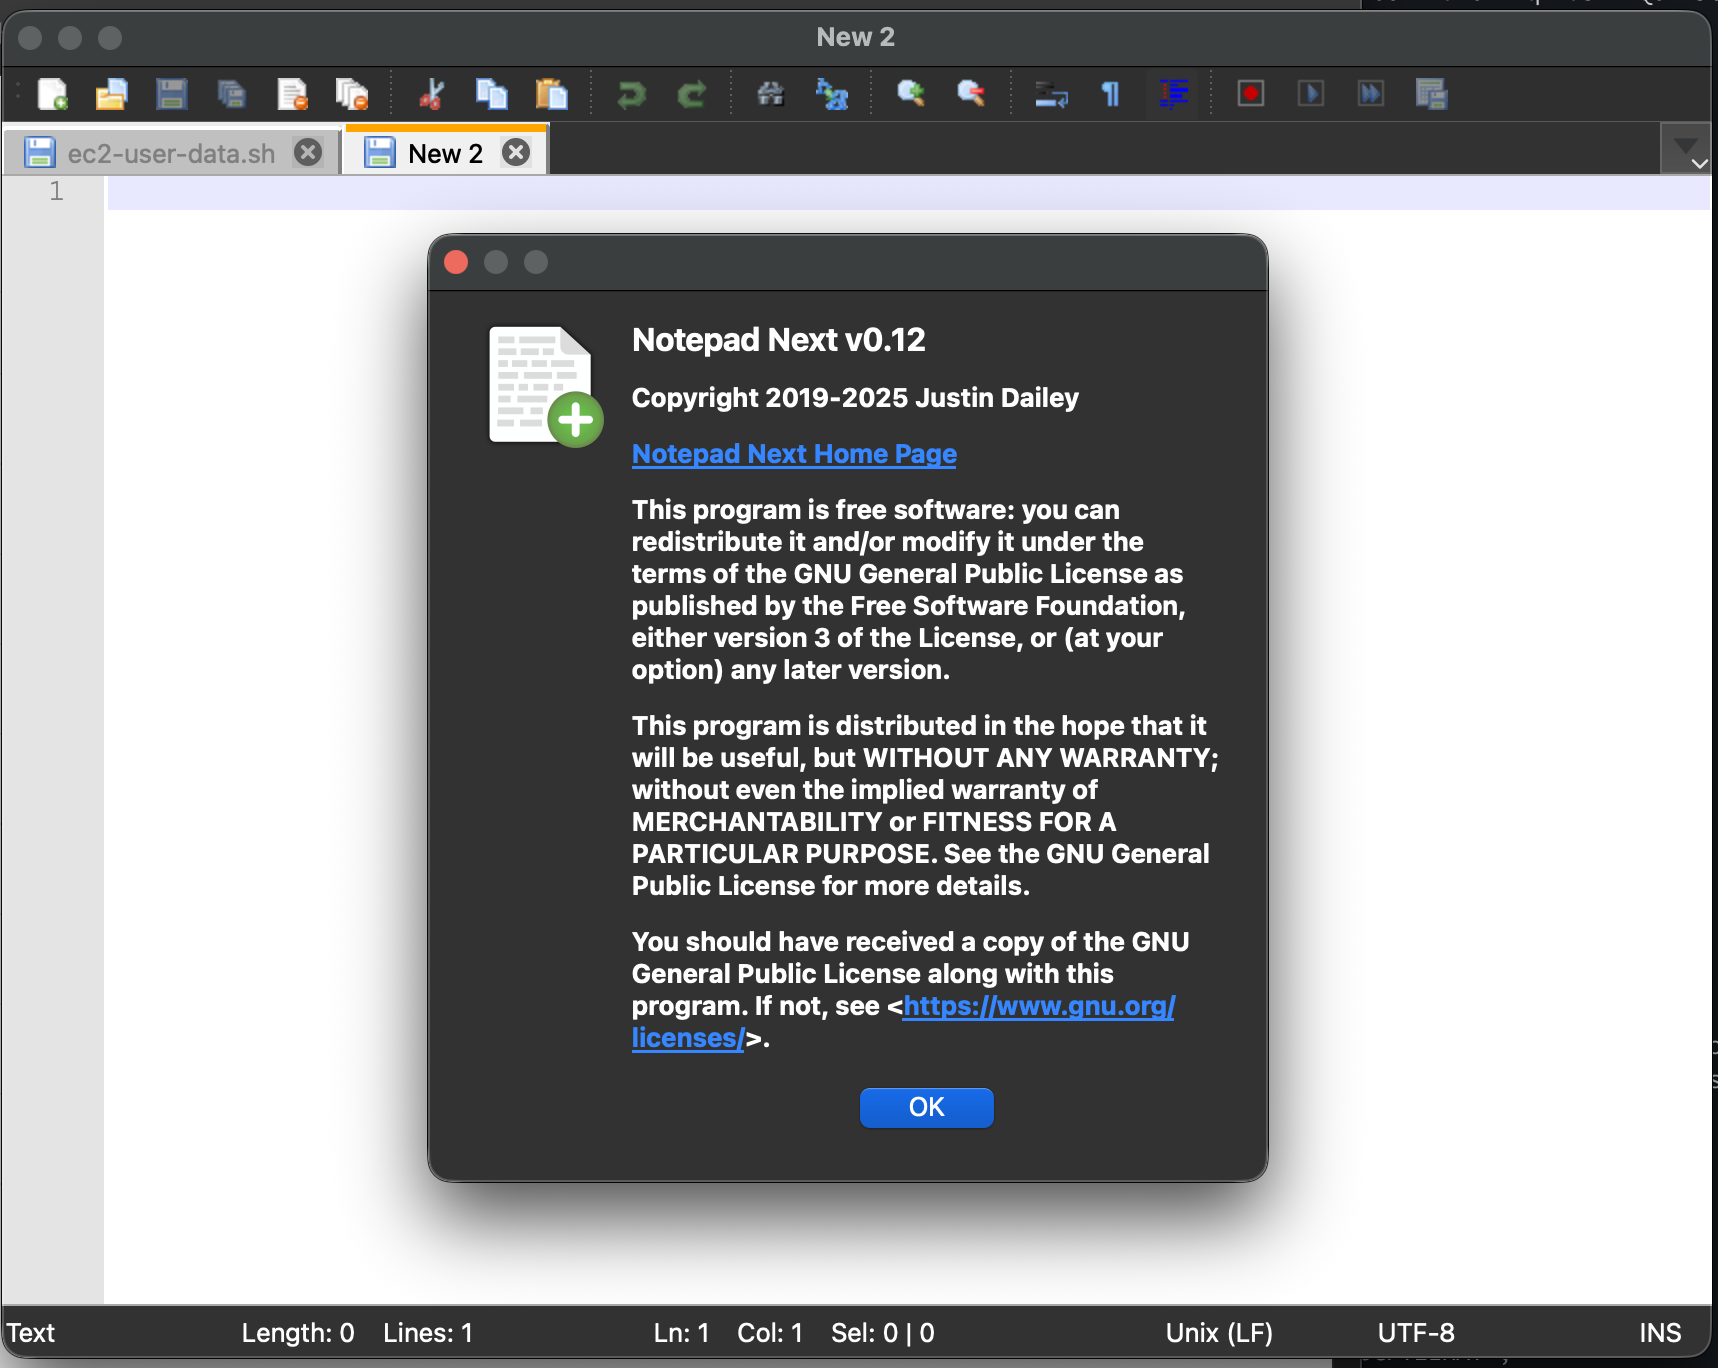Toggle the INS insert mode indicator
The image size is (1718, 1368).
point(1660,1333)
